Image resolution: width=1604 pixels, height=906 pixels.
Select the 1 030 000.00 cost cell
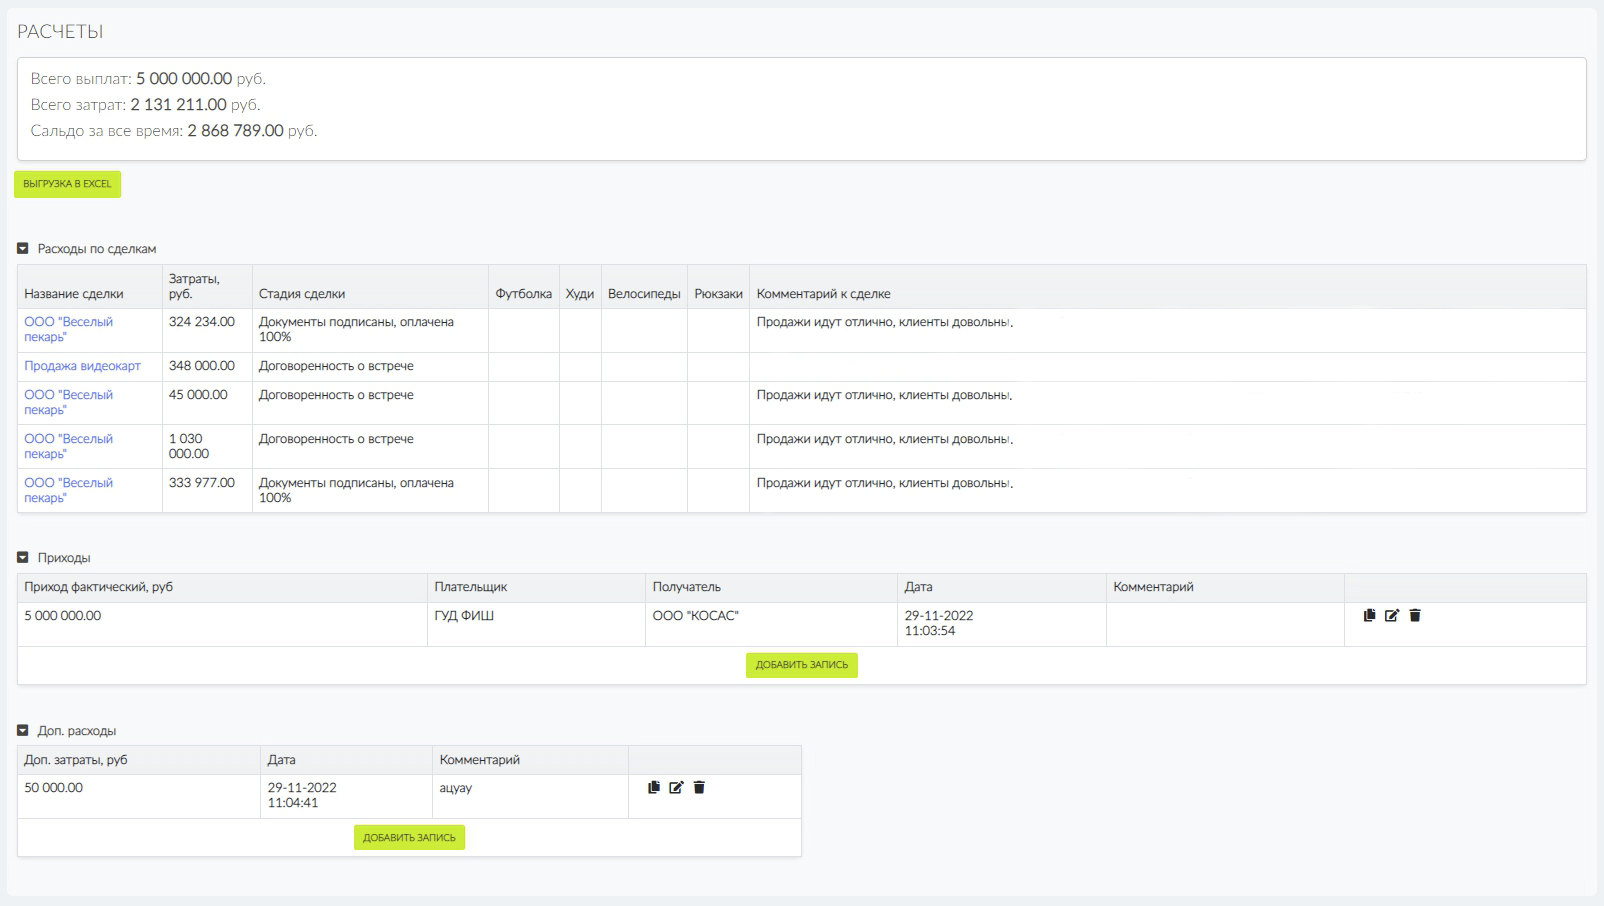207,446
